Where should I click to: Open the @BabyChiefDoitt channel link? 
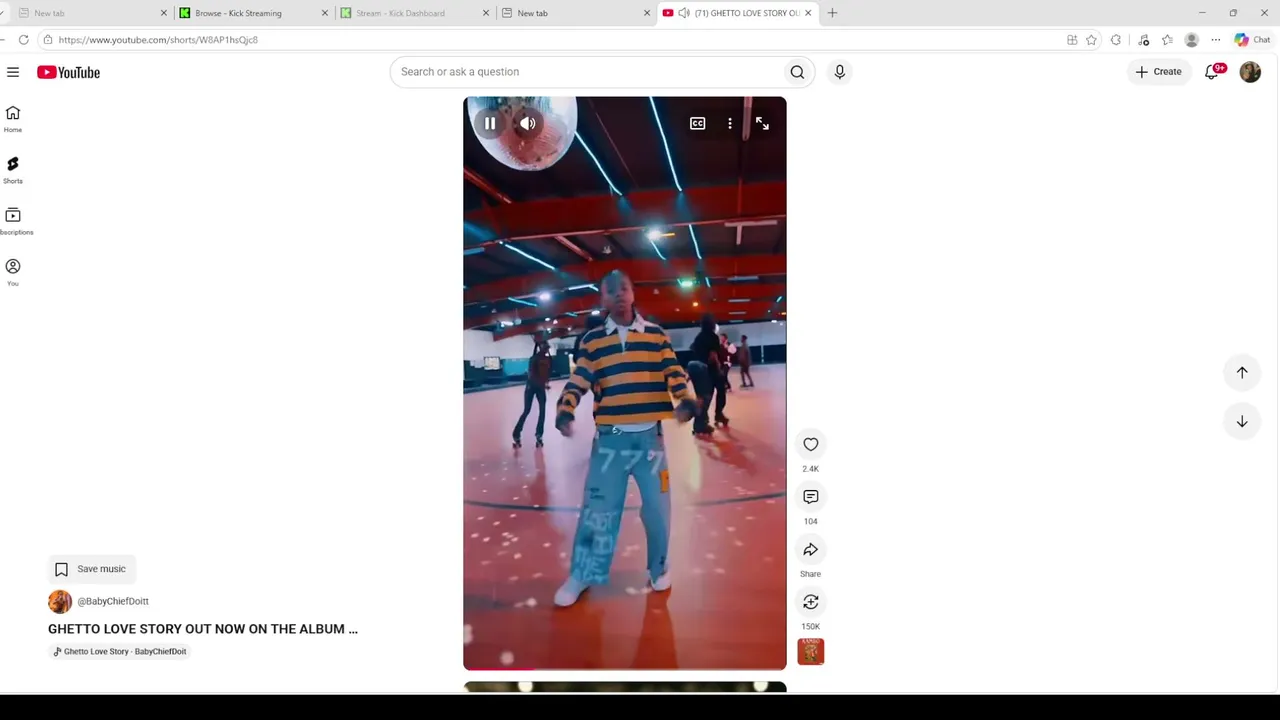click(113, 601)
